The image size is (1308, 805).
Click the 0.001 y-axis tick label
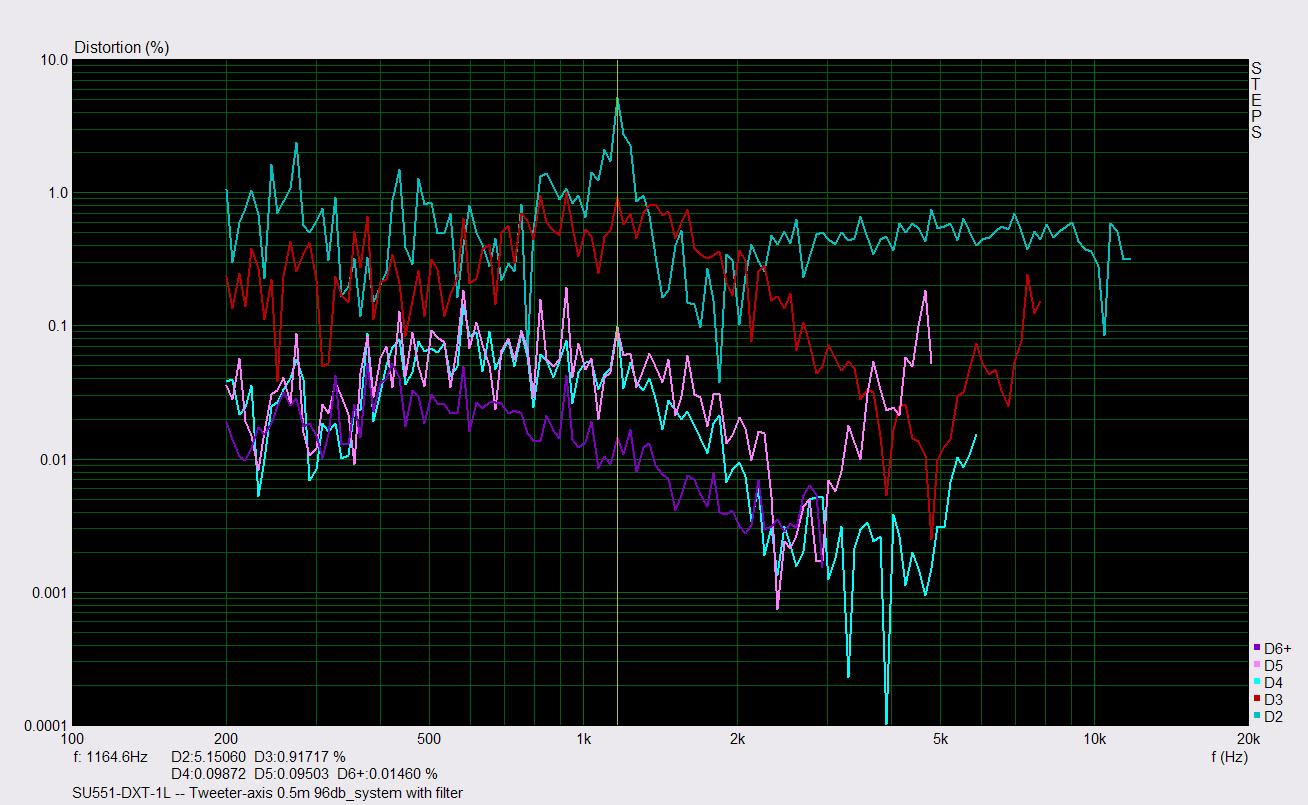[x=50, y=592]
